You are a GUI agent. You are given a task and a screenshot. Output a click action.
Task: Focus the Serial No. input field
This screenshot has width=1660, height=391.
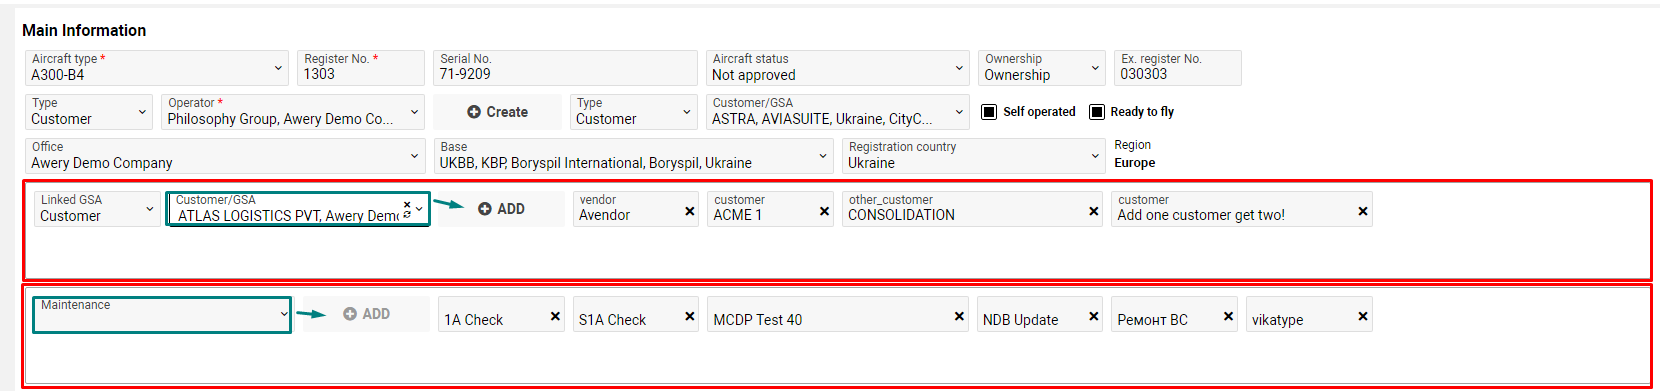click(x=565, y=68)
